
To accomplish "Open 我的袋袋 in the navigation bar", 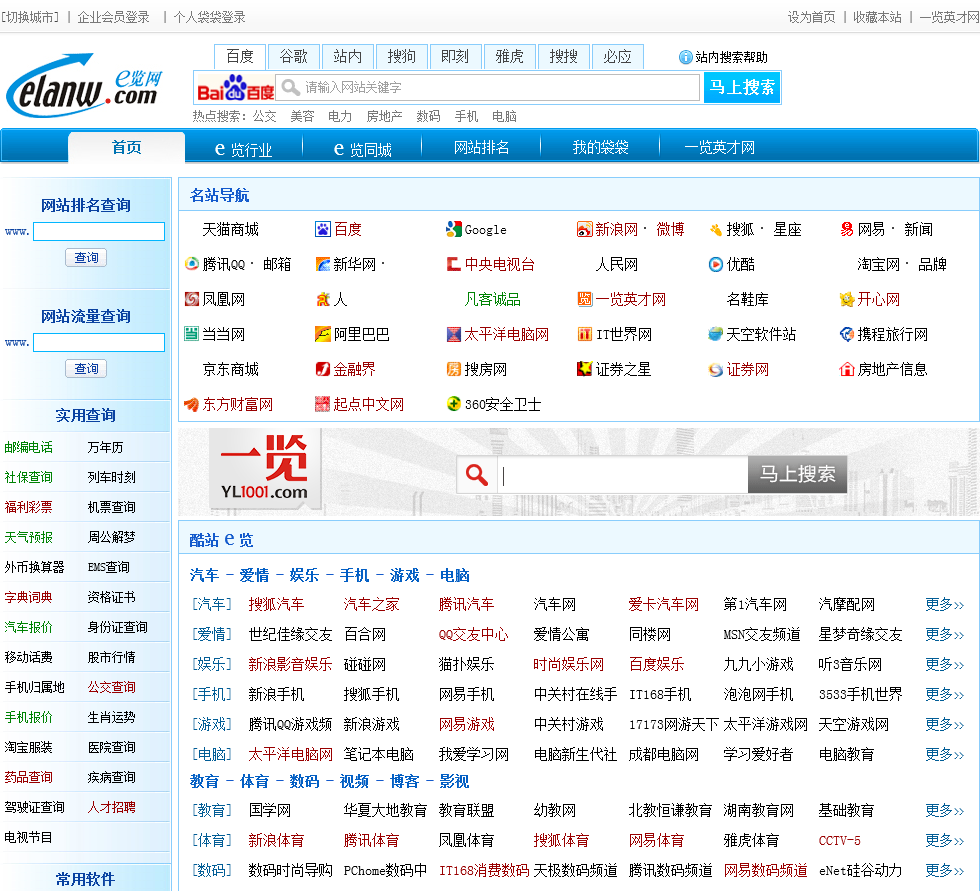I will [600, 147].
